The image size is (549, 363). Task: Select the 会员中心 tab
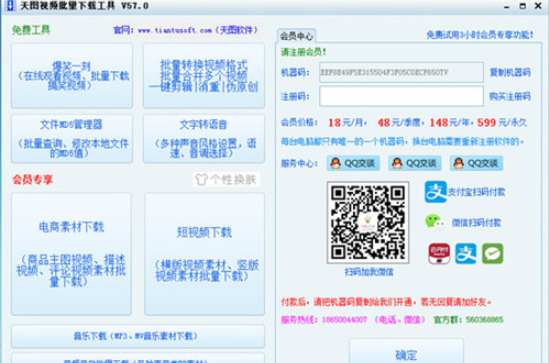coord(297,36)
